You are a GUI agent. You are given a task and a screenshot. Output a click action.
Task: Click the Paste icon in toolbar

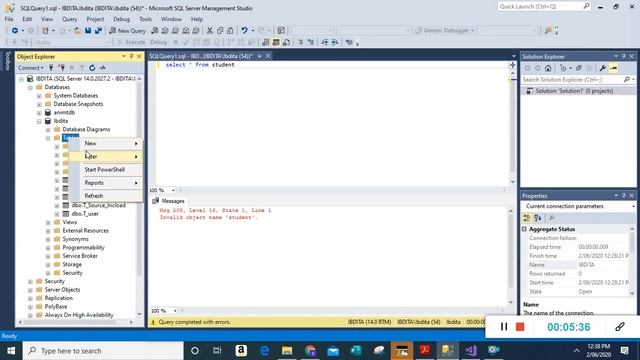[x=230, y=31]
